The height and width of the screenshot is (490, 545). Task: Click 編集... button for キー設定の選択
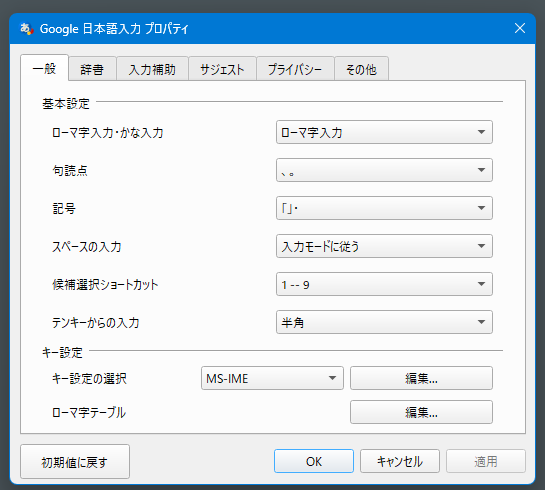(x=421, y=378)
